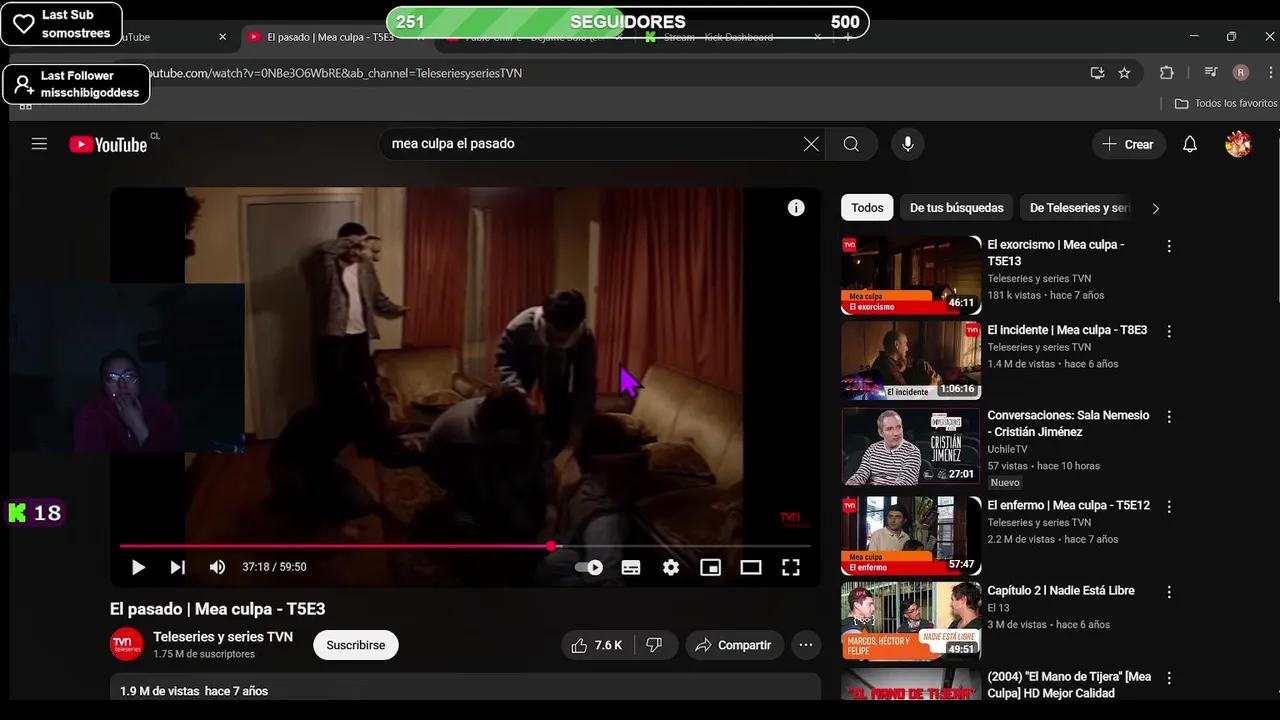This screenshot has height=720, width=1280.
Task: Like the video (7.6 K)
Action: click(x=597, y=645)
